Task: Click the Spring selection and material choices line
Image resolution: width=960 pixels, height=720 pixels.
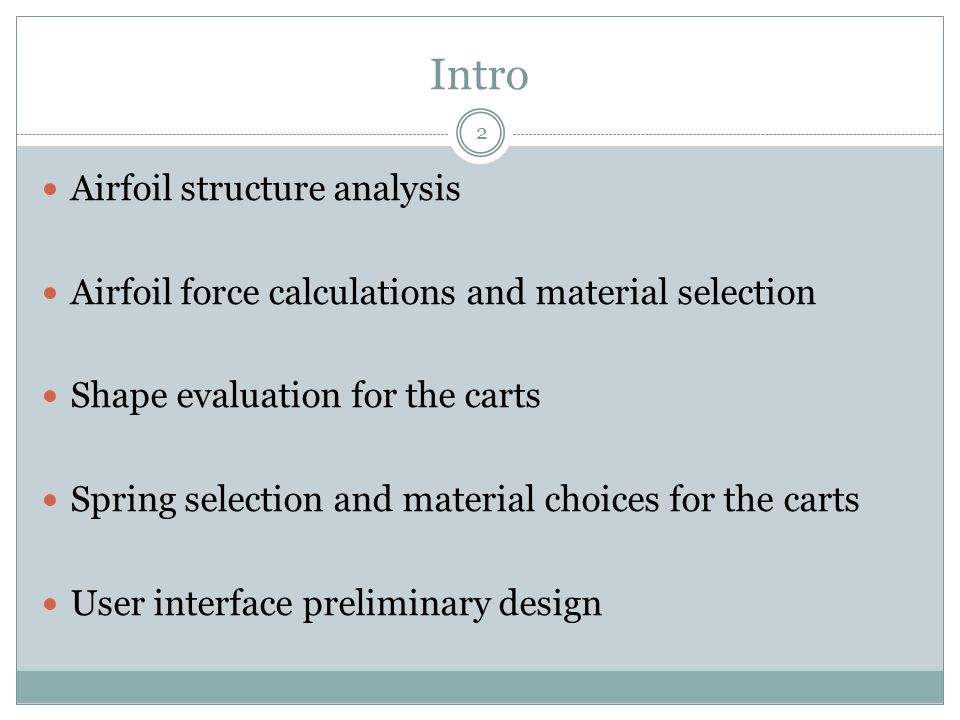Action: tap(465, 500)
